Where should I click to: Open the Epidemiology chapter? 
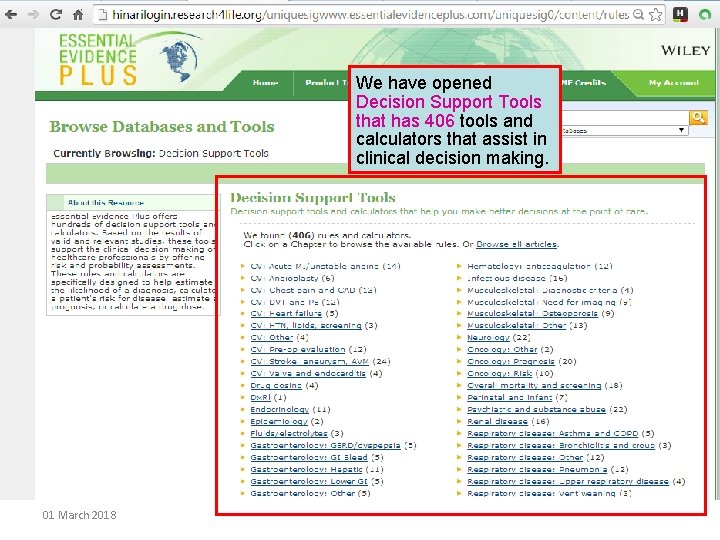[x=279, y=421]
